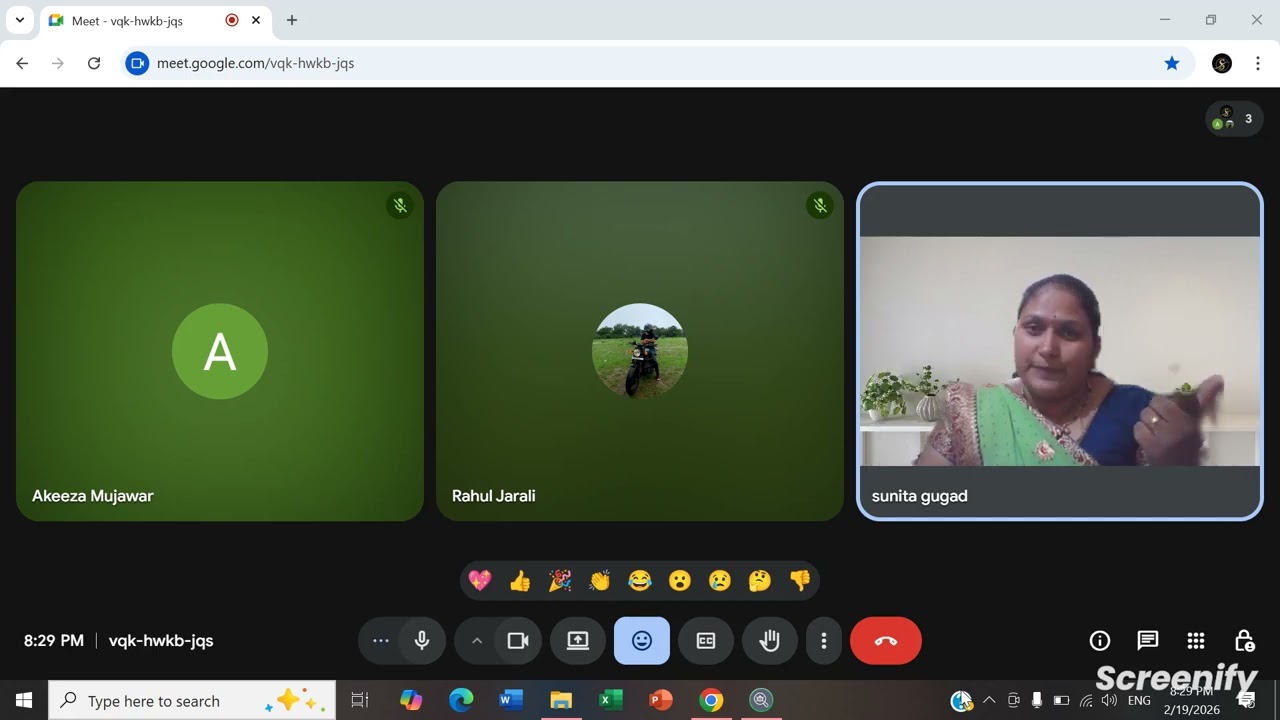Switch the ENG input language

pos(1139,700)
